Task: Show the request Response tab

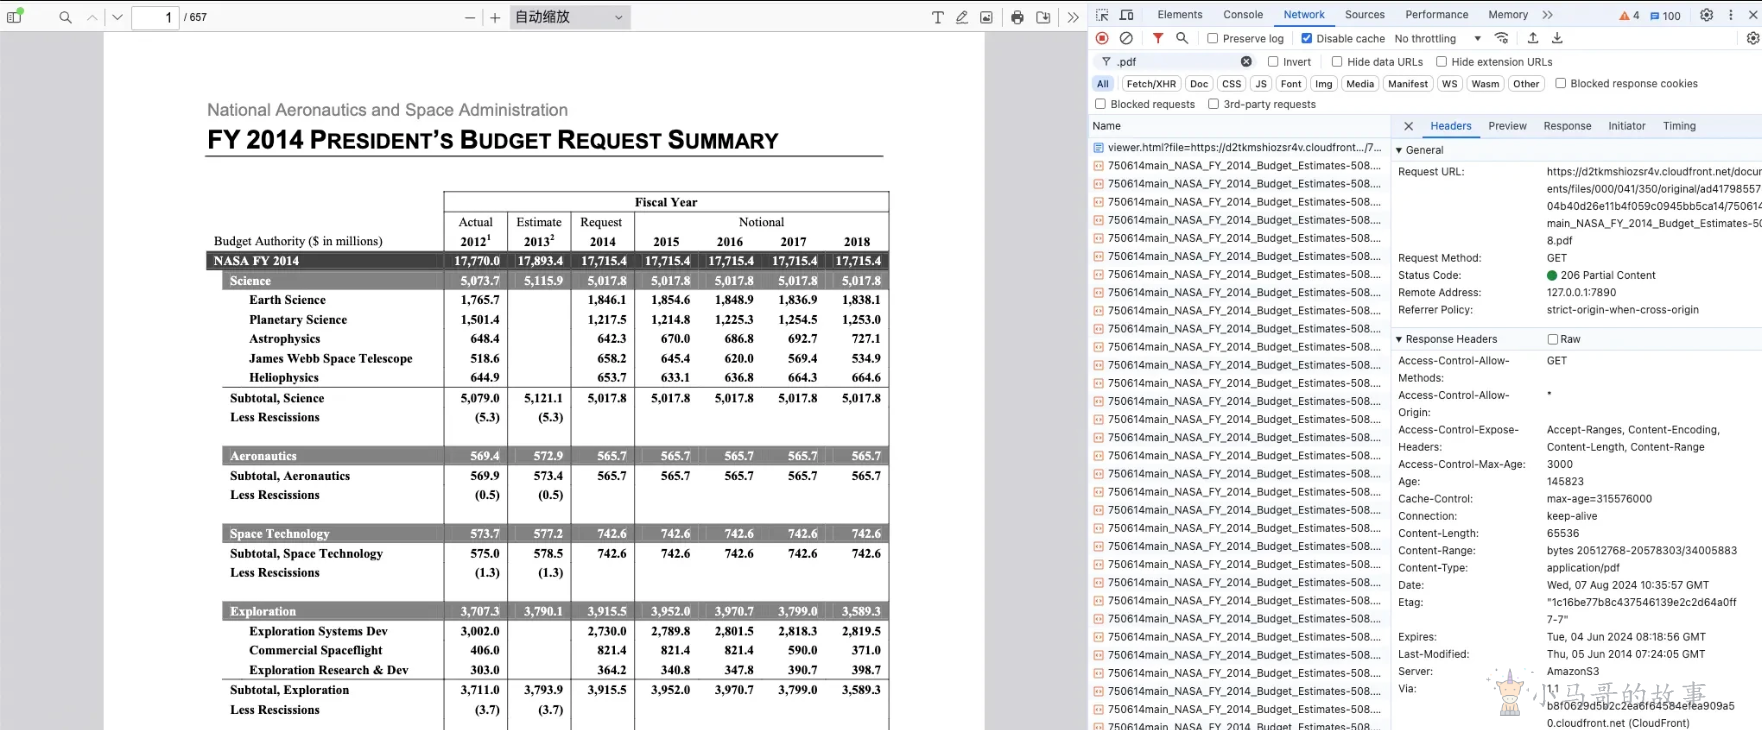Action: [1567, 126]
